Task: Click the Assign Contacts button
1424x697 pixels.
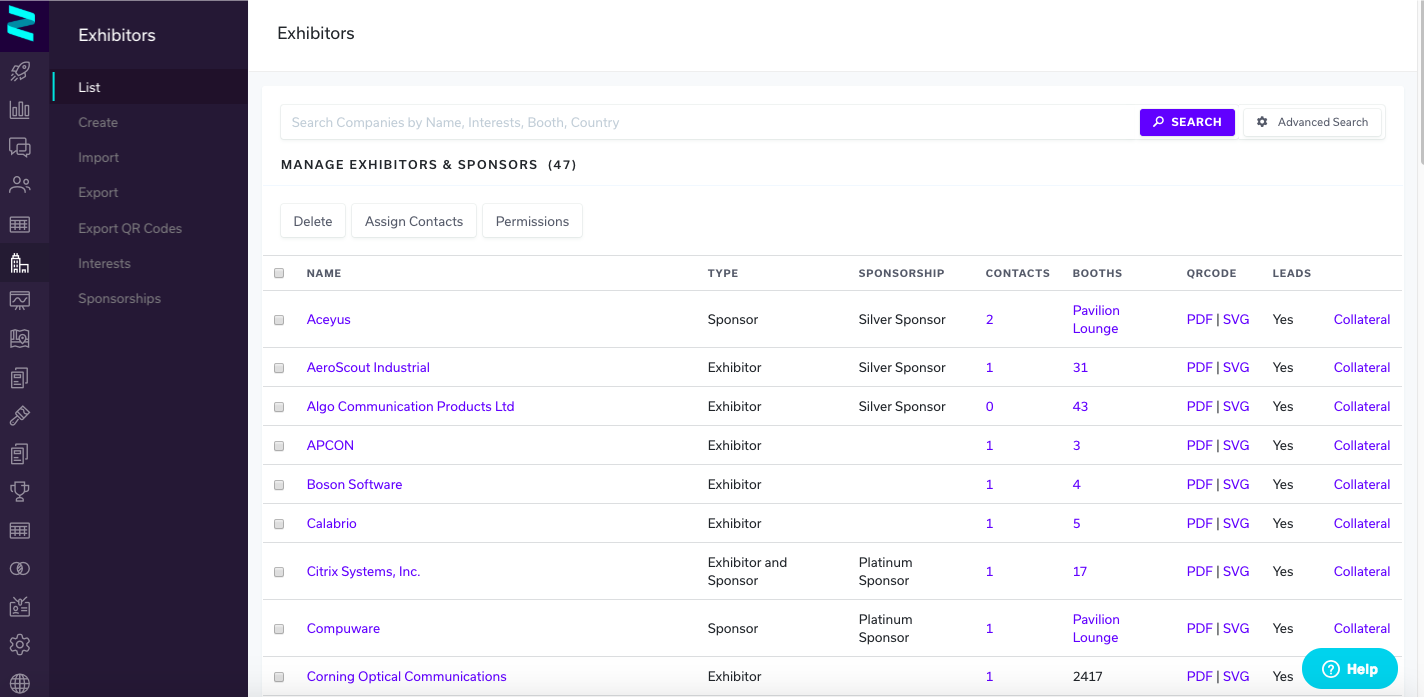Action: tap(414, 221)
